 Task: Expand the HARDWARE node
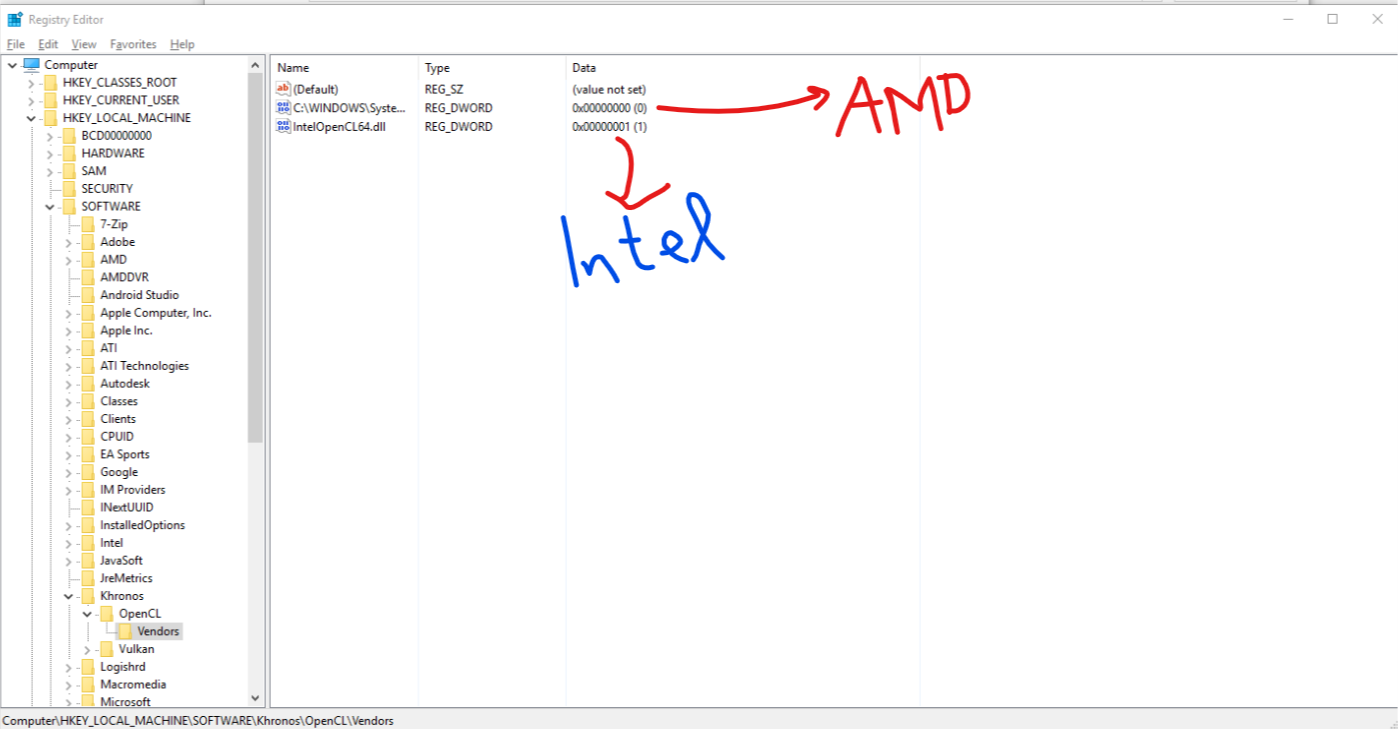pyautogui.click(x=50, y=153)
